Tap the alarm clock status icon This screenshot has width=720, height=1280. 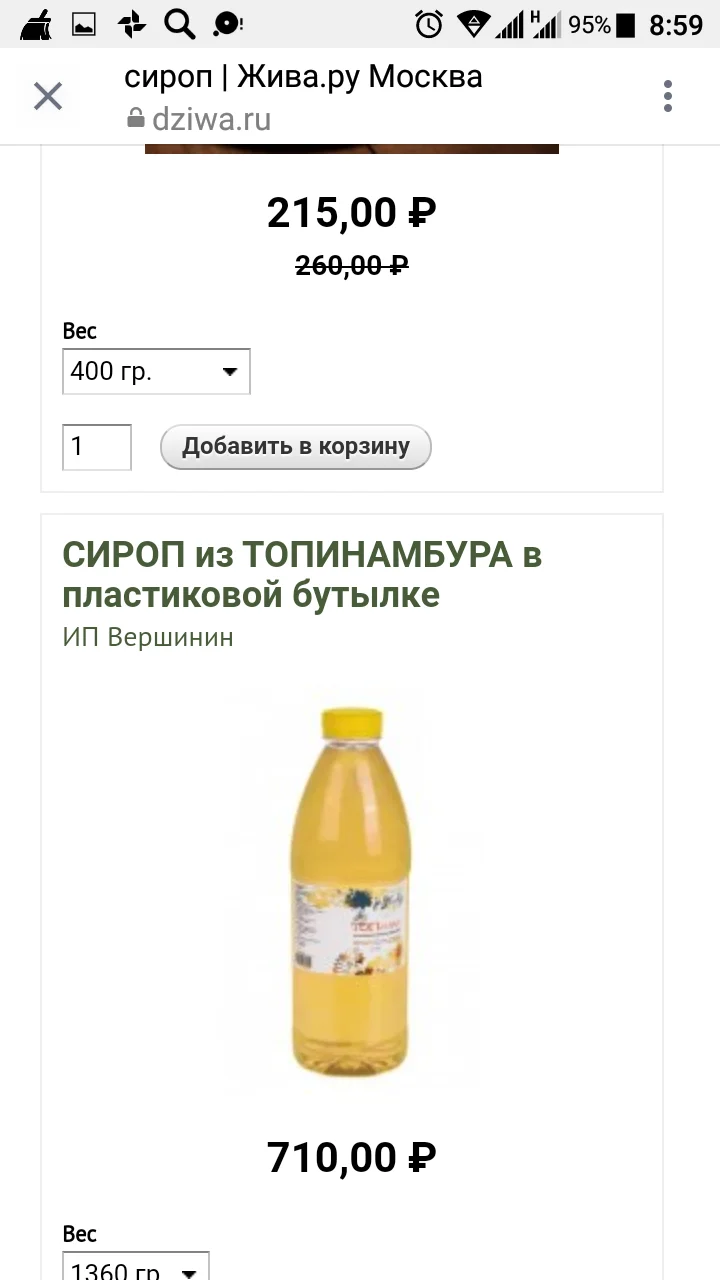[429, 24]
